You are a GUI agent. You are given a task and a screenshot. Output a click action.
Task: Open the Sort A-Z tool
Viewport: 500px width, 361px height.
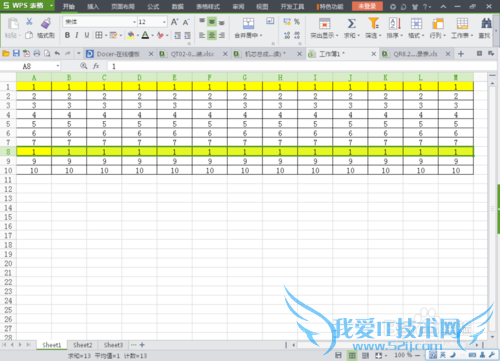[x=395, y=23]
